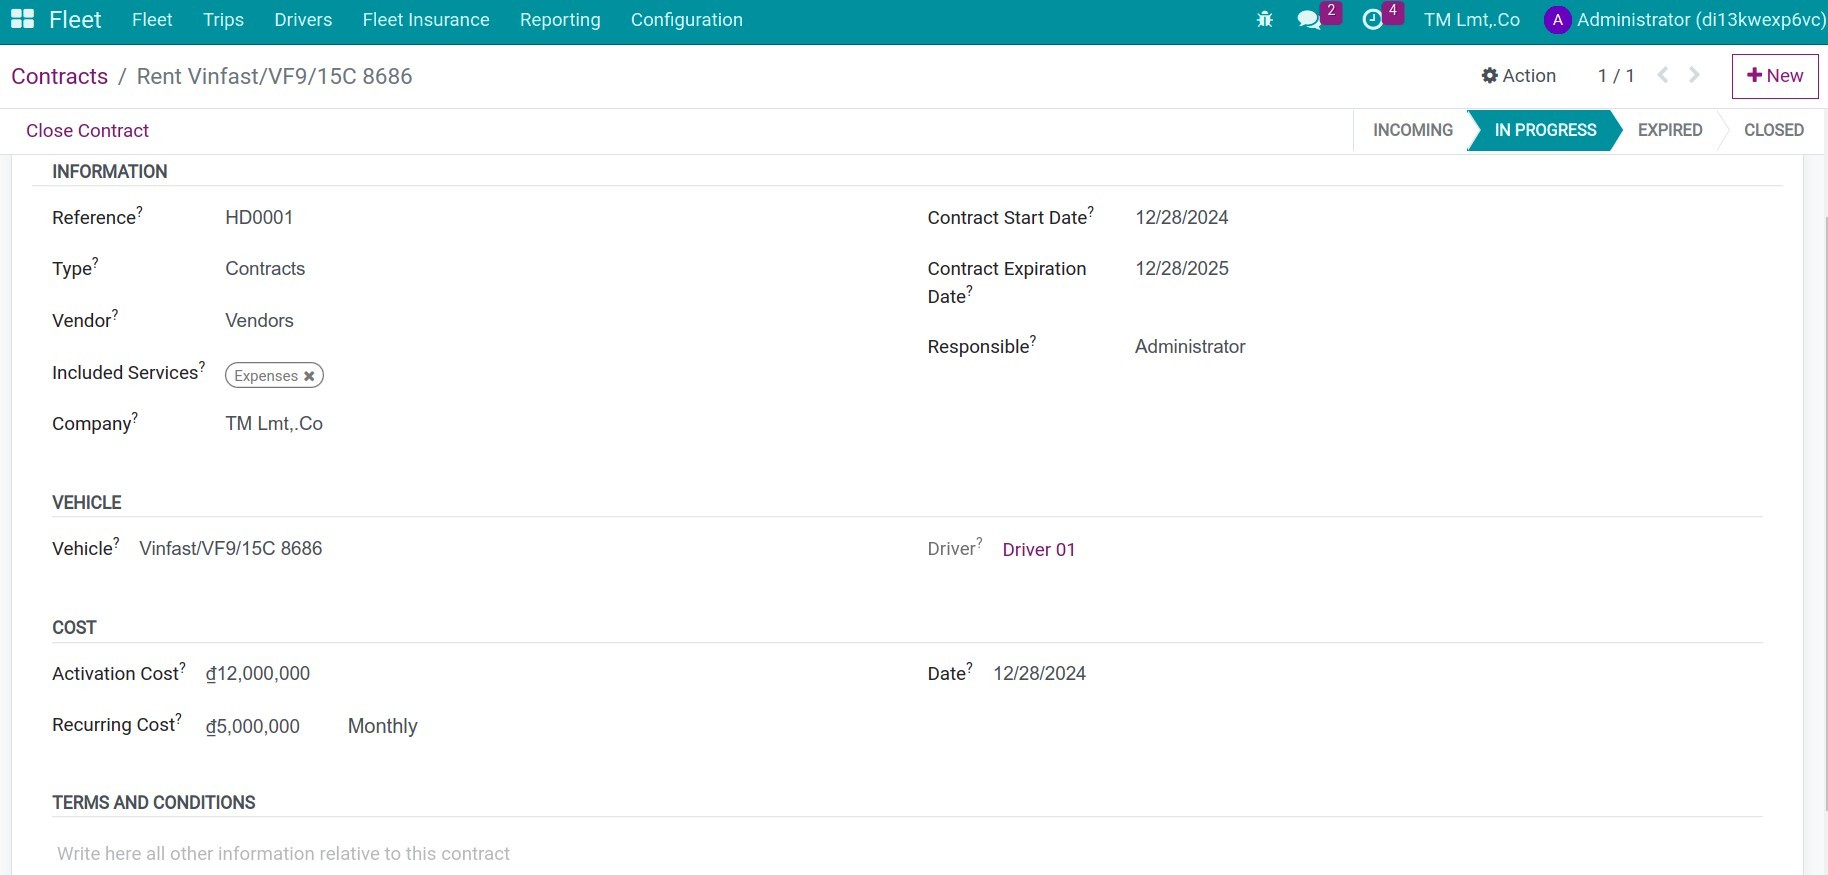Go to next record arrow
Viewport: 1828px width, 875px height.
1694,75
